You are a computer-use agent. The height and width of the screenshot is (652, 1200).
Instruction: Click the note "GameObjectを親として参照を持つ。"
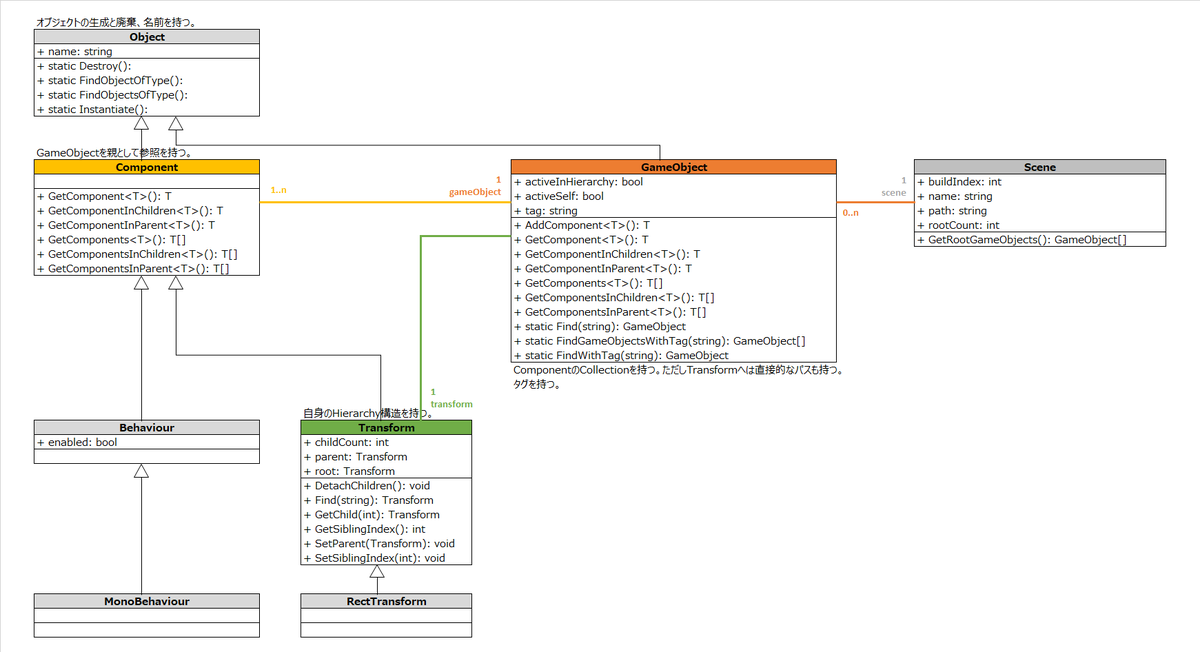(x=113, y=153)
